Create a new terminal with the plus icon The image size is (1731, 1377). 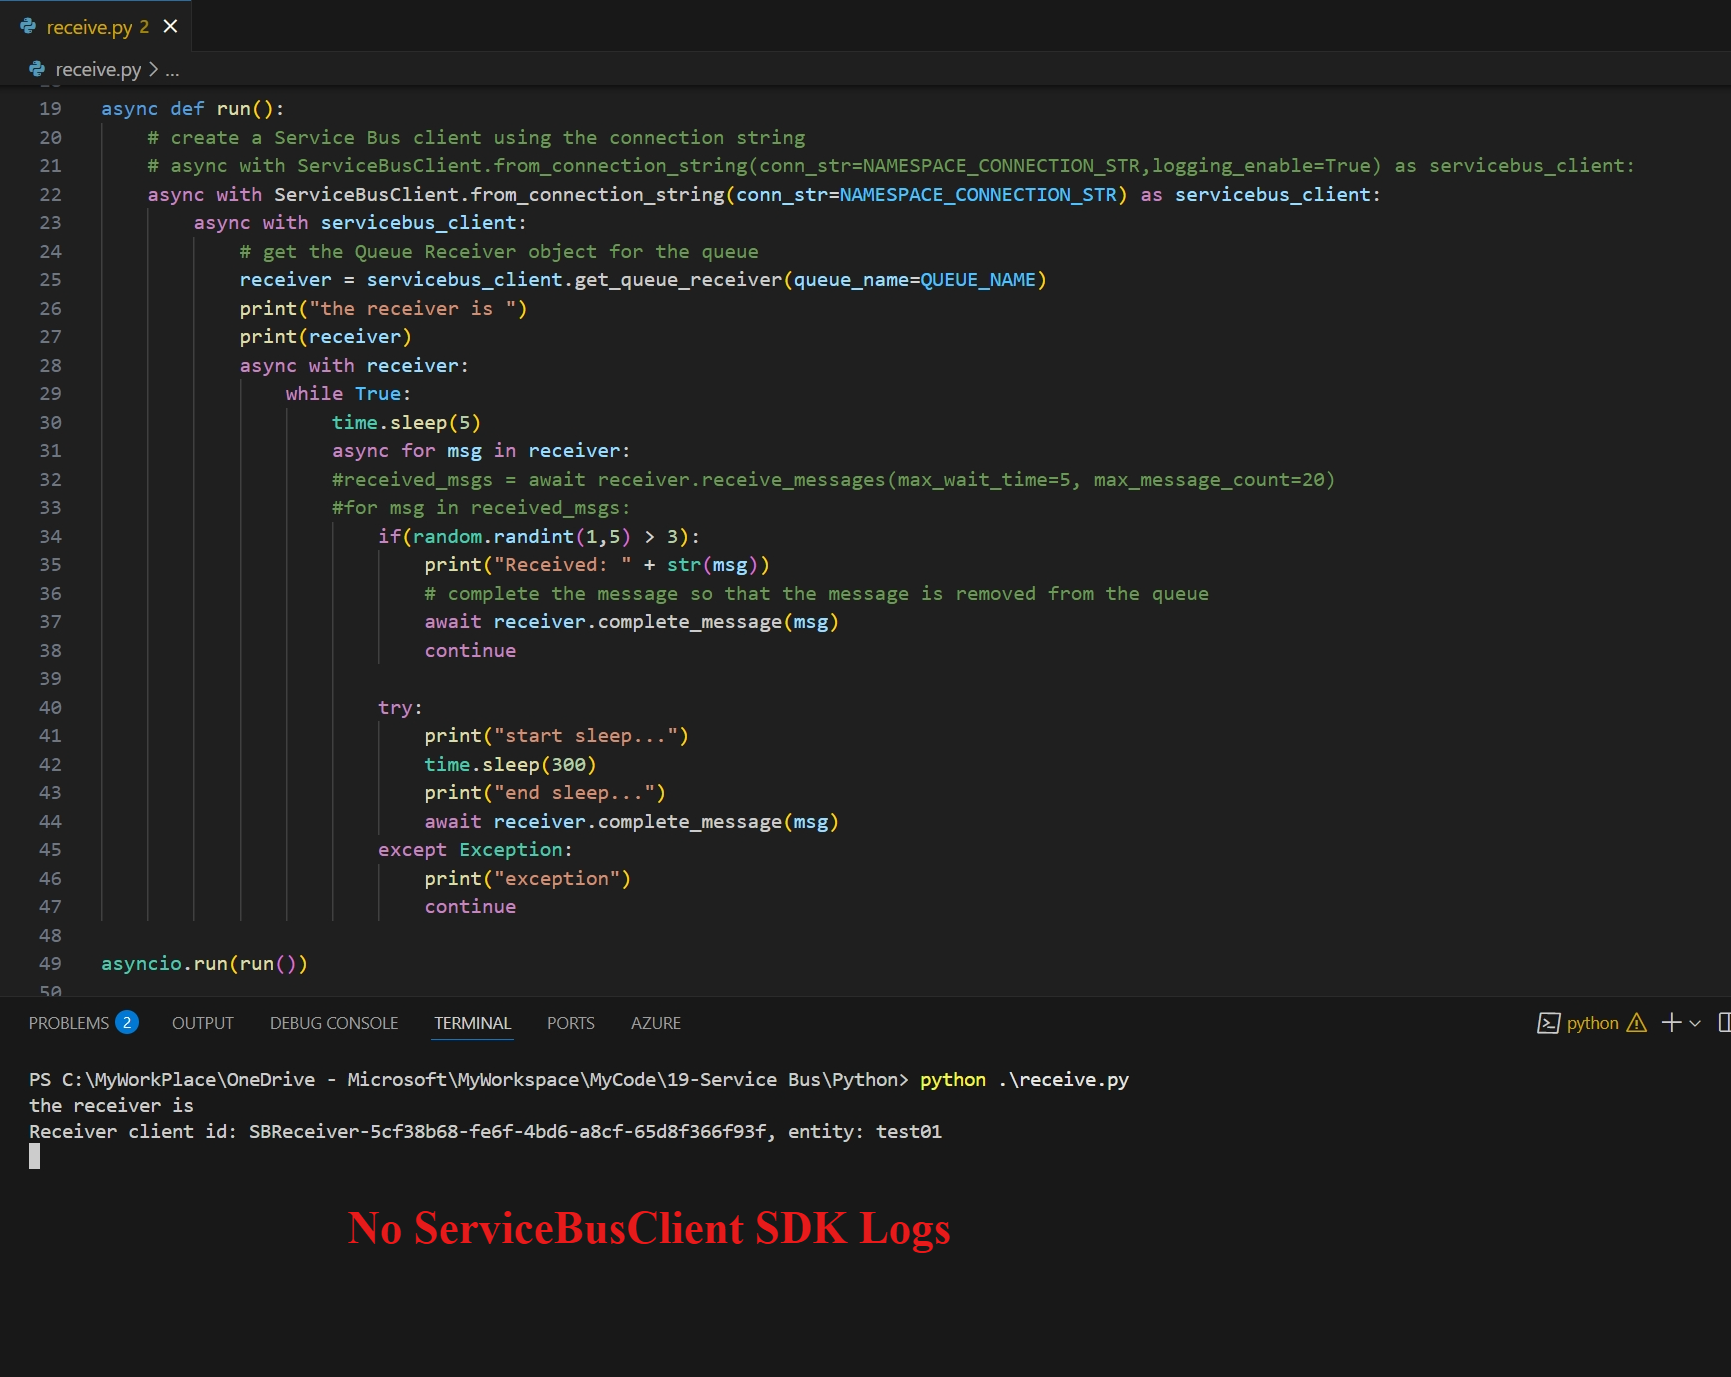point(1670,1023)
